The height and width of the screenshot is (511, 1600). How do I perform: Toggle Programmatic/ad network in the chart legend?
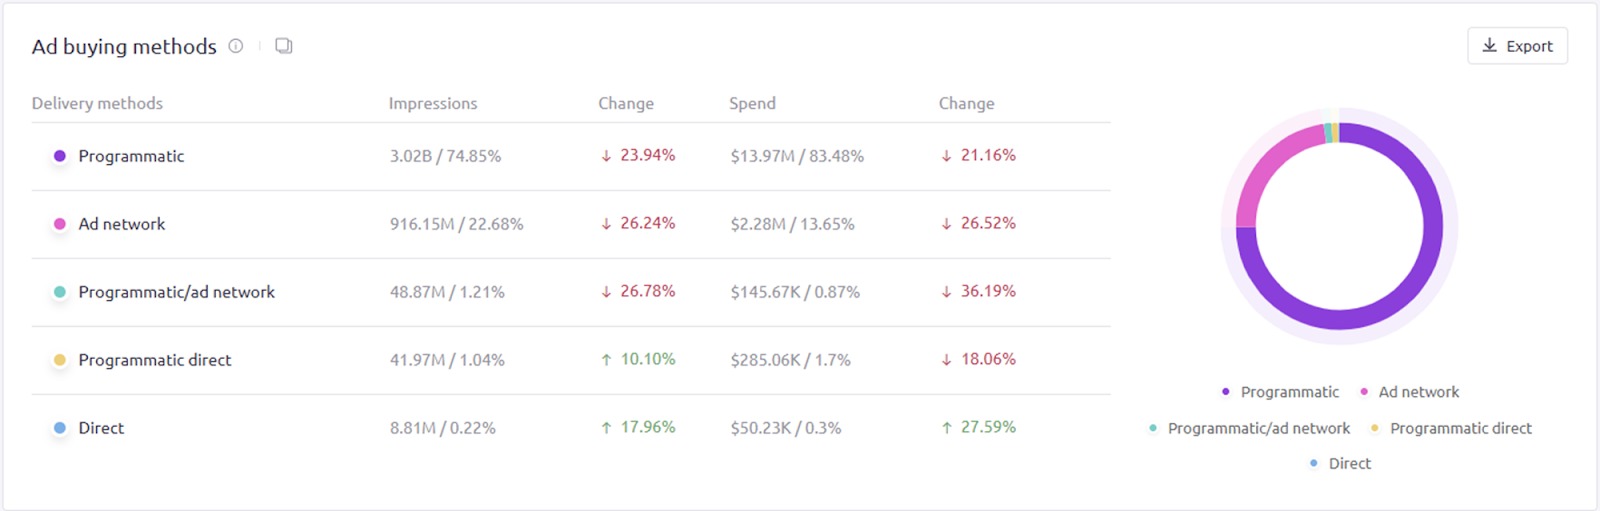[1249, 428]
